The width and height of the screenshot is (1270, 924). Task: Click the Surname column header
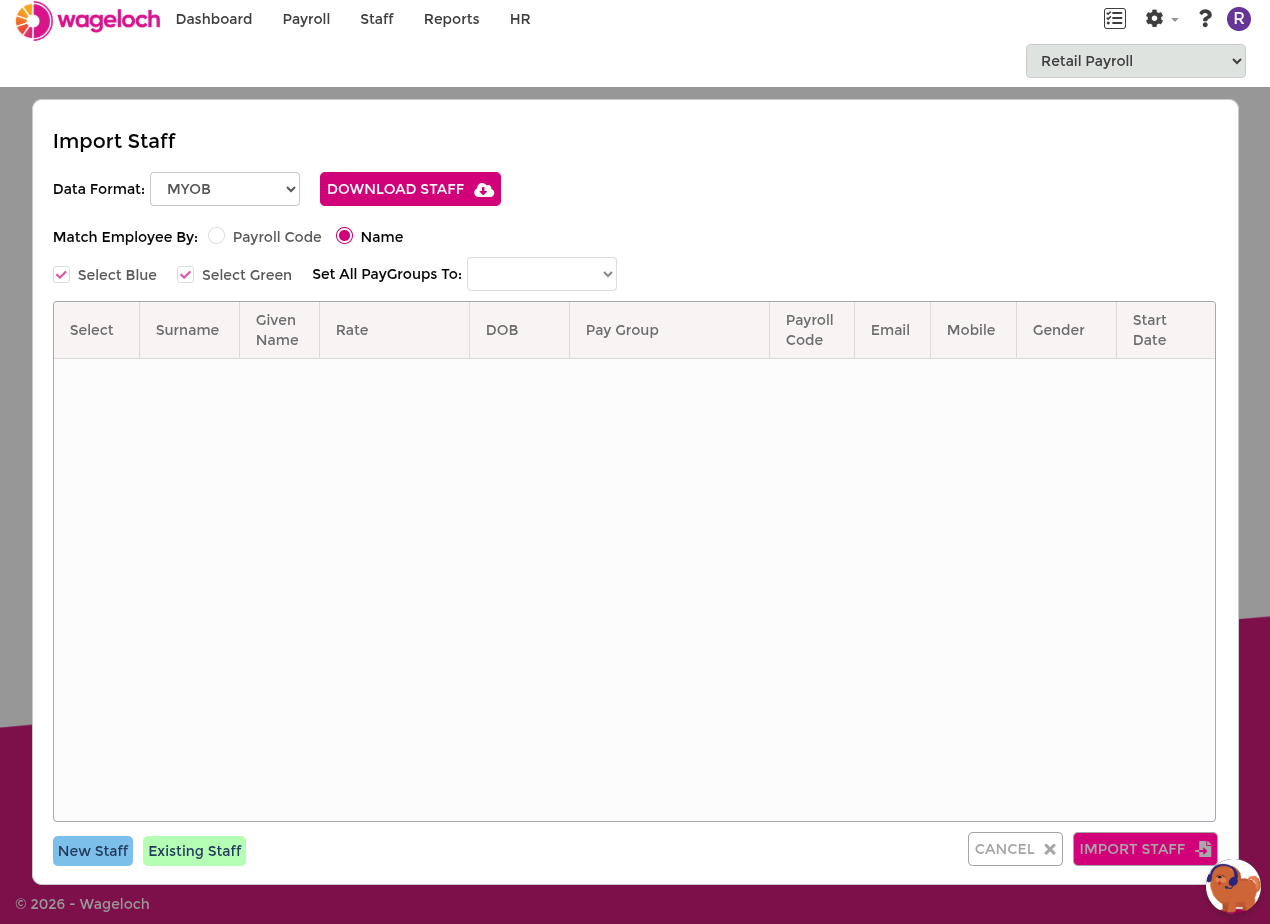tap(188, 330)
